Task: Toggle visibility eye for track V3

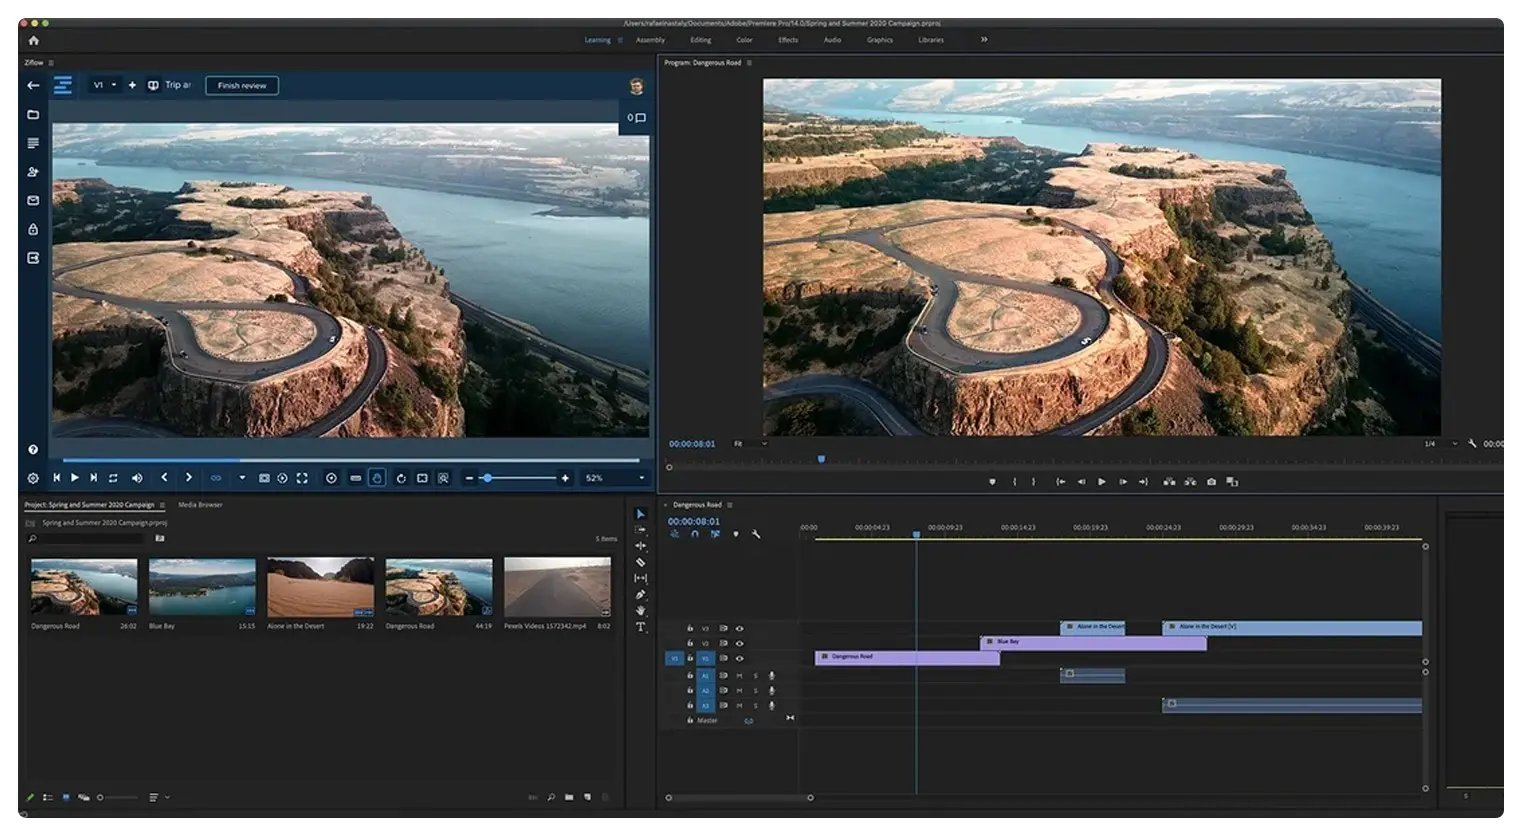Action: [739, 629]
